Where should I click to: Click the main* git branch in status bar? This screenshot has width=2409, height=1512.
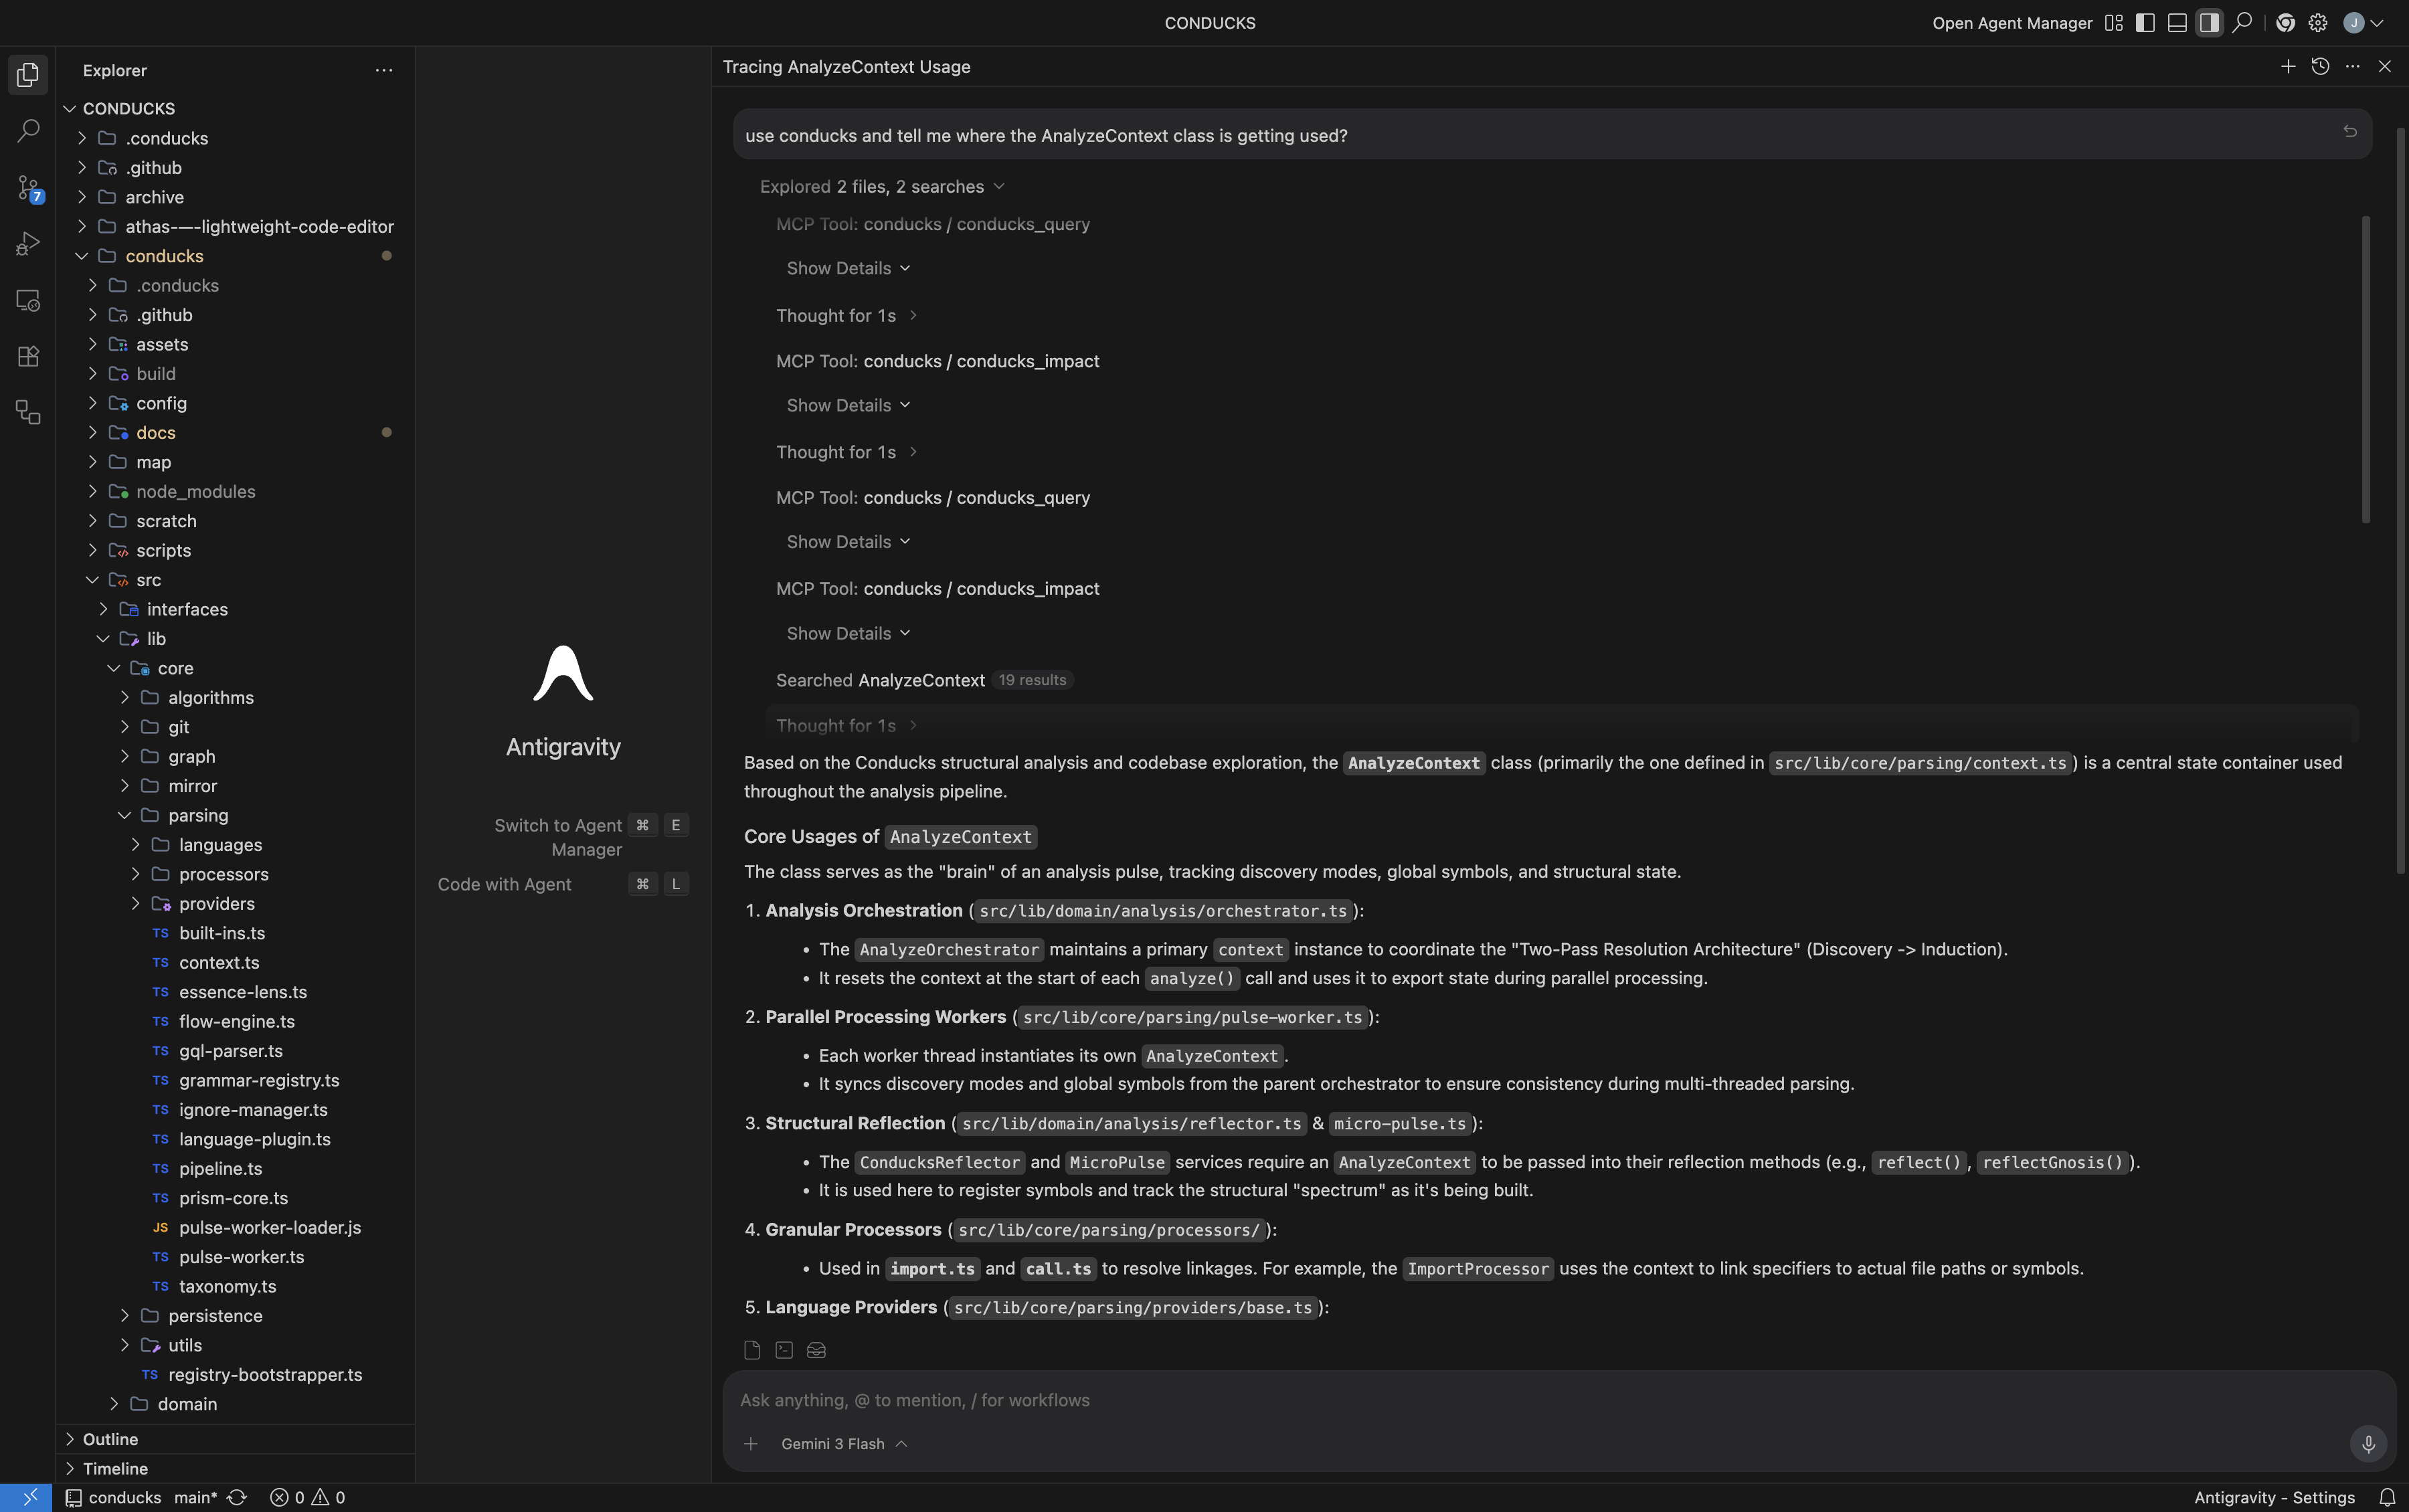[195, 1497]
